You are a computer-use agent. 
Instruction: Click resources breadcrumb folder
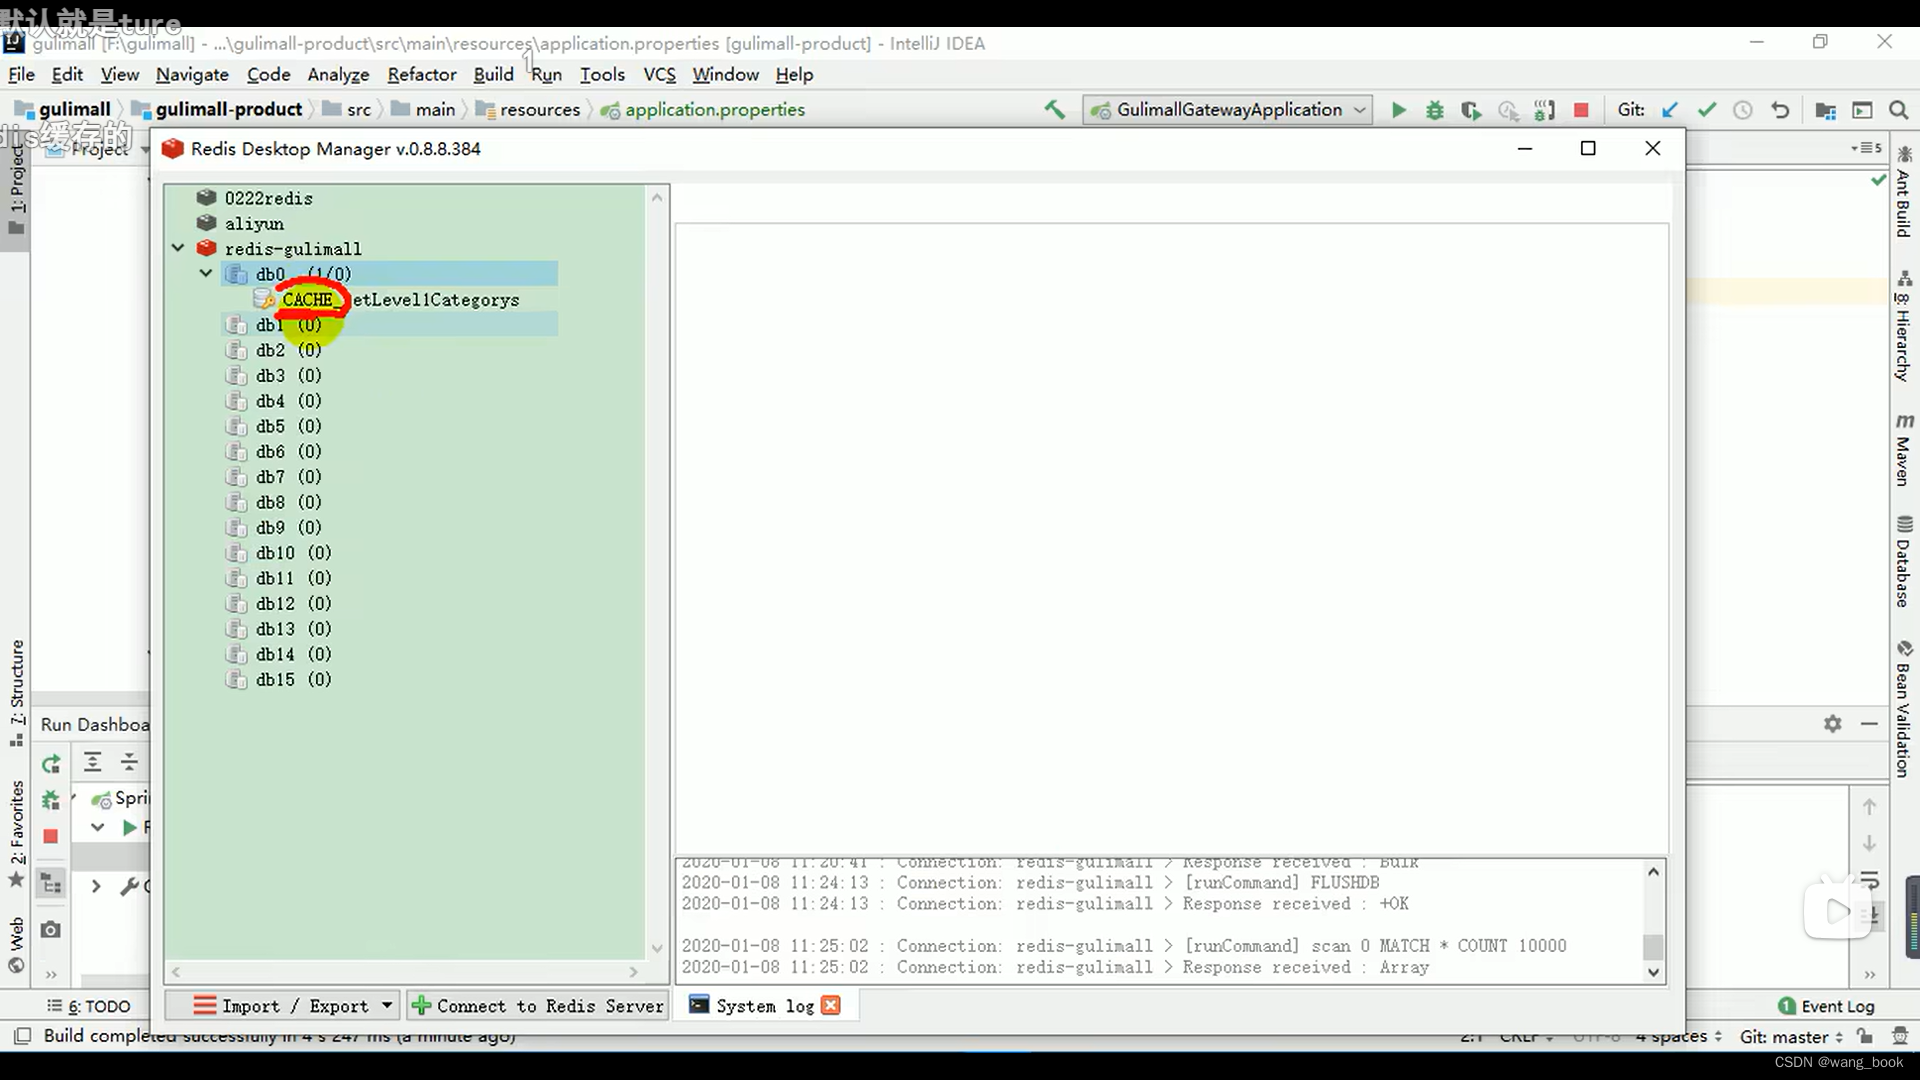[x=528, y=109]
